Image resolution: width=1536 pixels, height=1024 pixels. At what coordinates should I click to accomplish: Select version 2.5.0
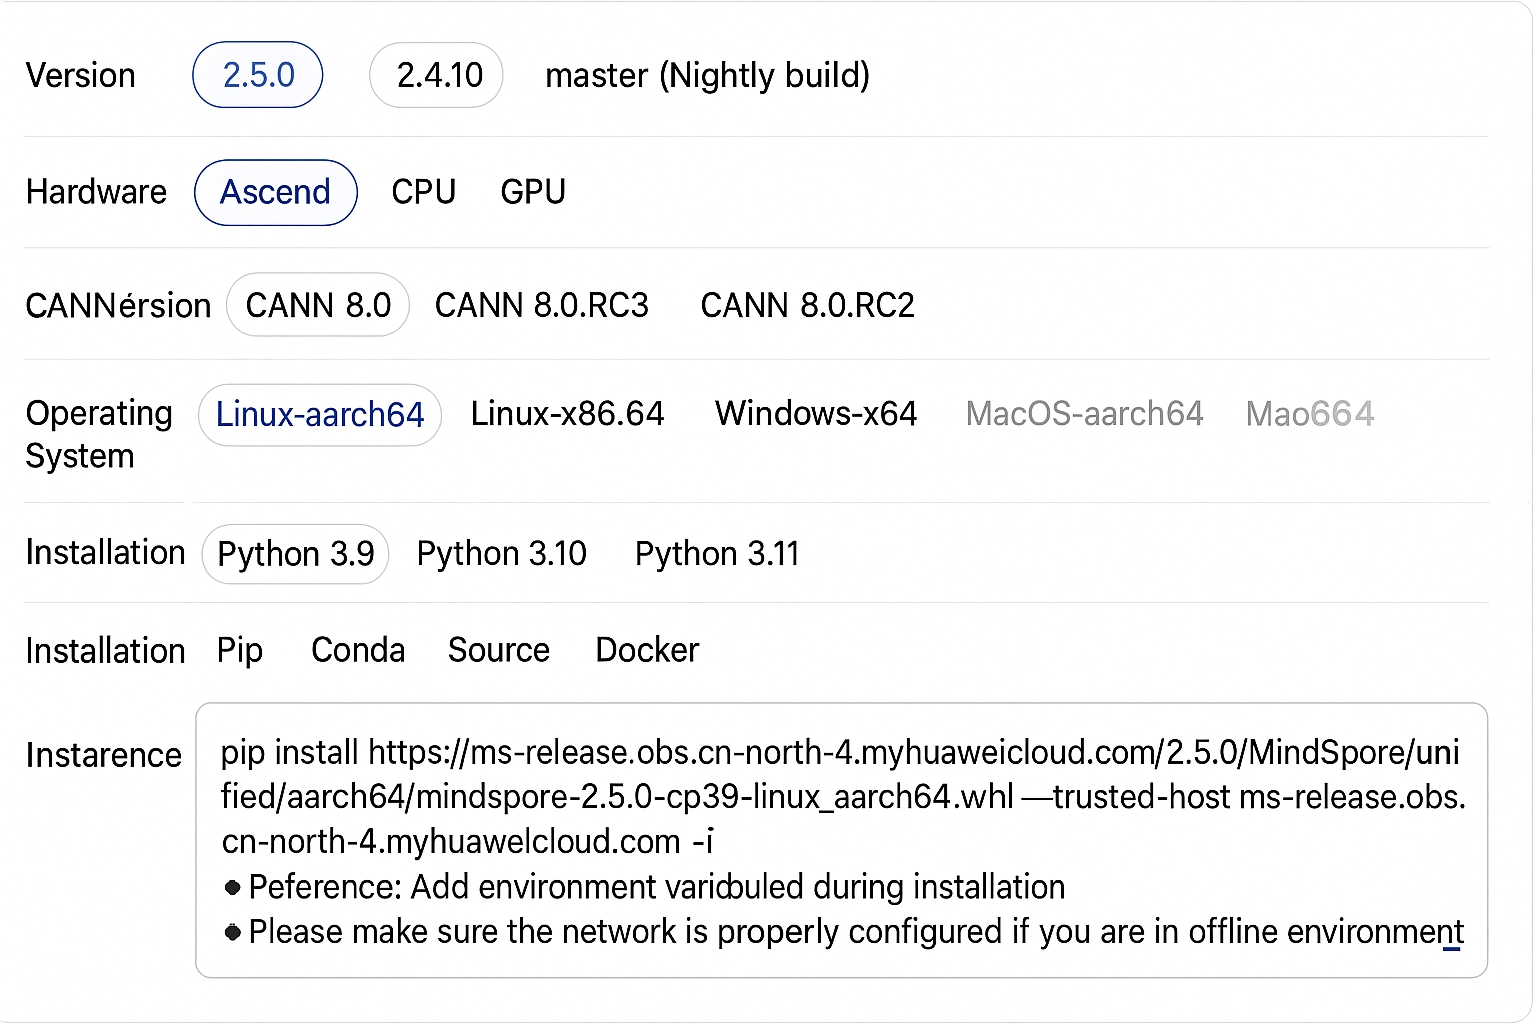click(x=257, y=75)
